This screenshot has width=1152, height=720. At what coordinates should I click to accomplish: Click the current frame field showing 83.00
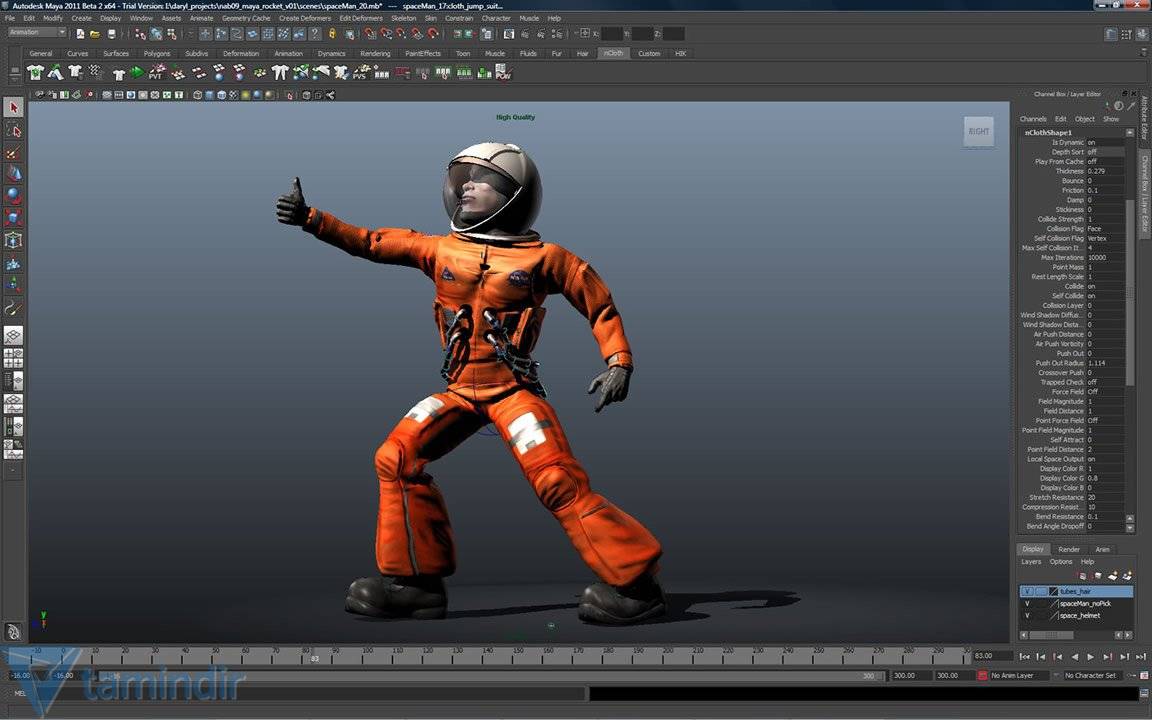(985, 656)
